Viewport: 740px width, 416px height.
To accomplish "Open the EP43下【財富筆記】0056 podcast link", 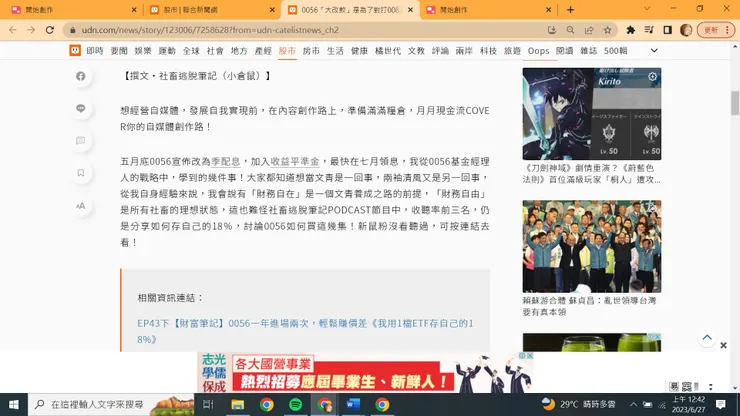I will pos(305,331).
